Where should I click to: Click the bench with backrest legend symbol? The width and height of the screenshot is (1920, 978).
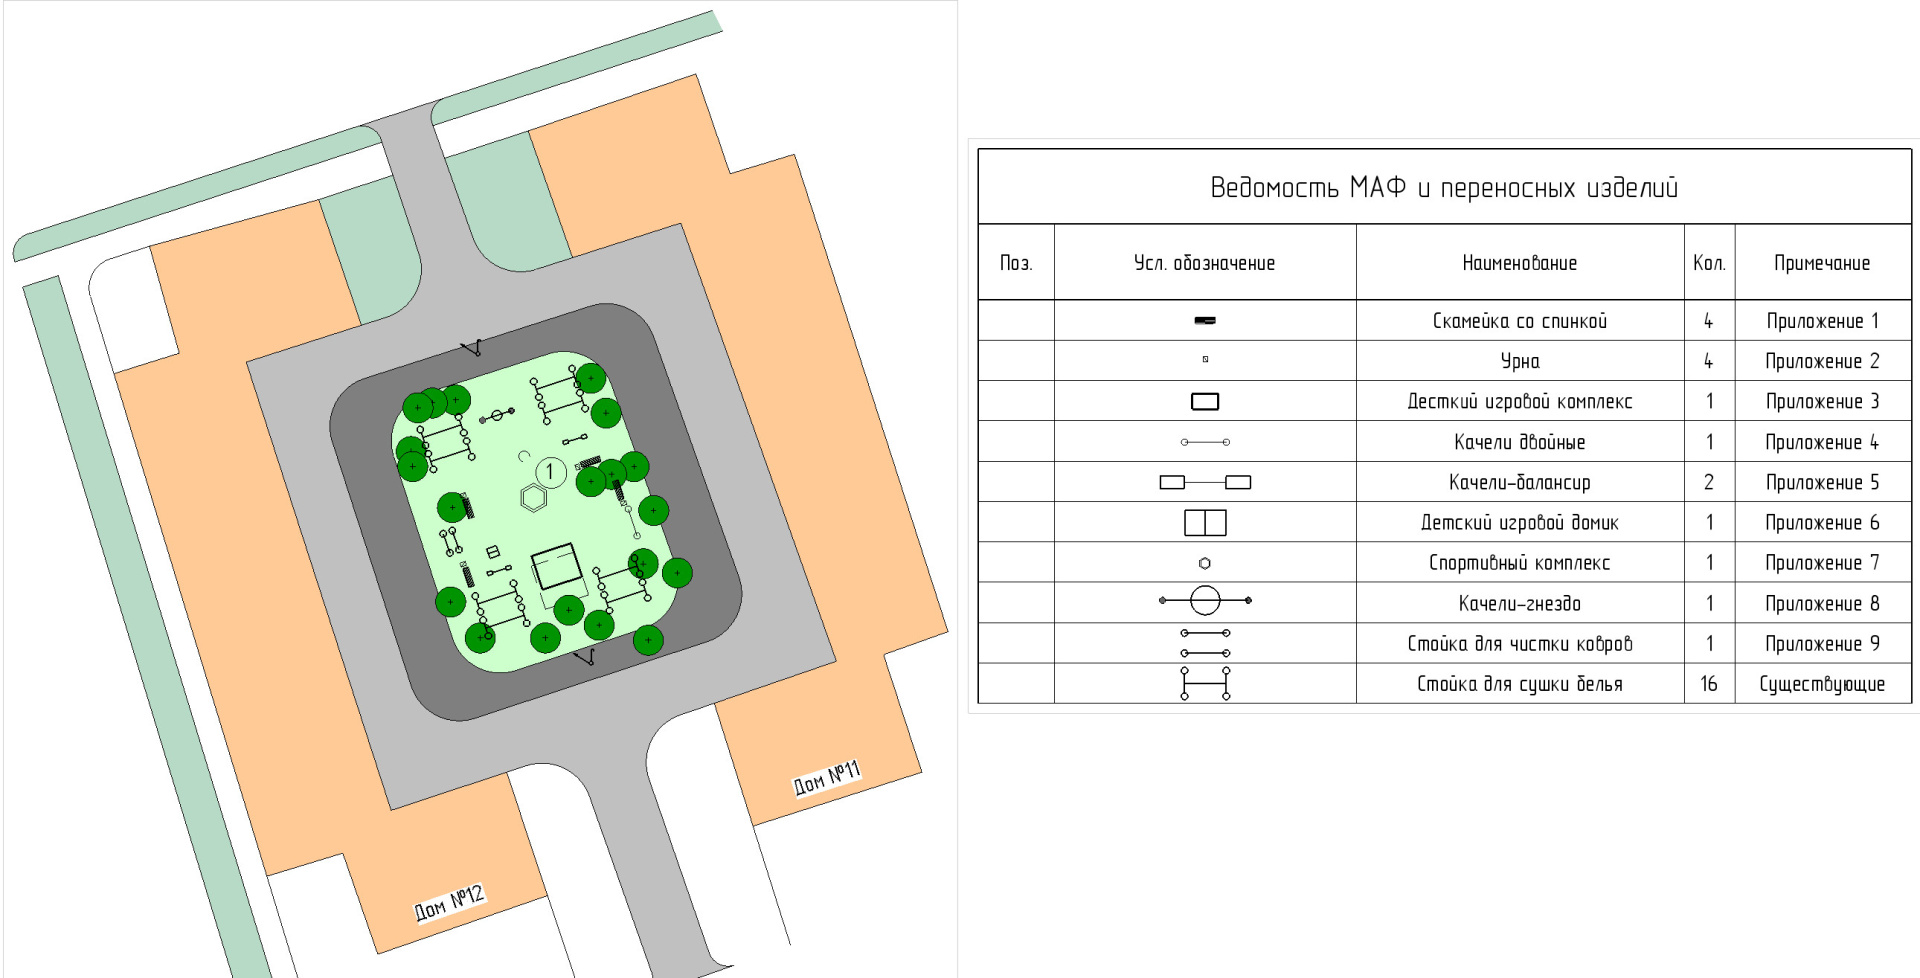(x=1205, y=321)
